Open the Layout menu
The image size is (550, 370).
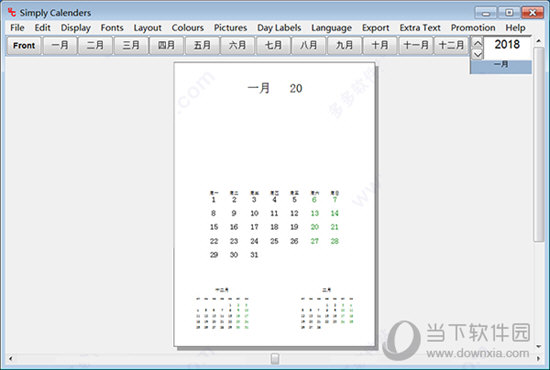coord(147,28)
